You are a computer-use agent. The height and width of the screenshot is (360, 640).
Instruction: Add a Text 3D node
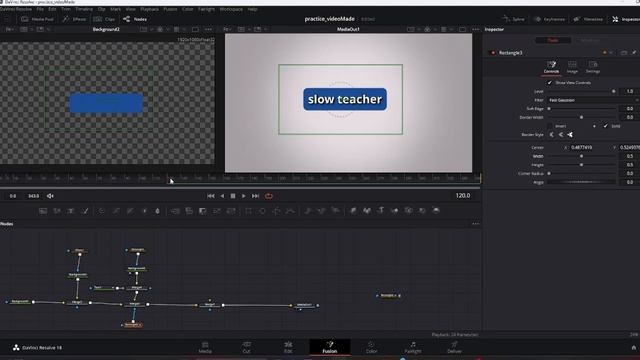pyautogui.click(x=381, y=211)
